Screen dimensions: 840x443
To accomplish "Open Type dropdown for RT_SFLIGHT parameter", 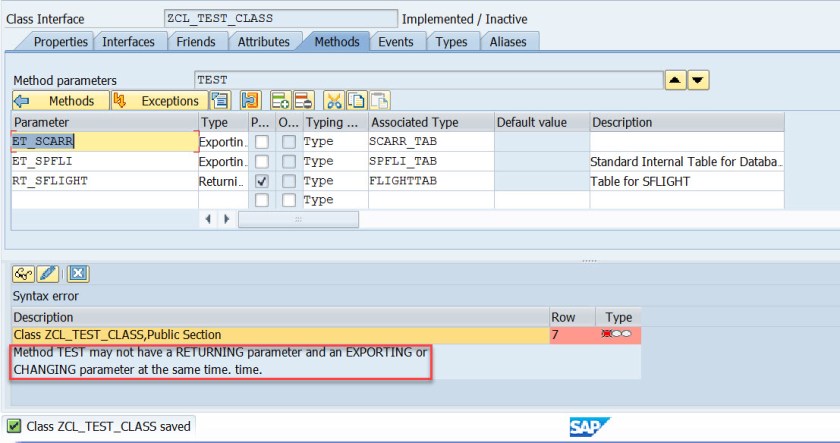I will pos(223,181).
